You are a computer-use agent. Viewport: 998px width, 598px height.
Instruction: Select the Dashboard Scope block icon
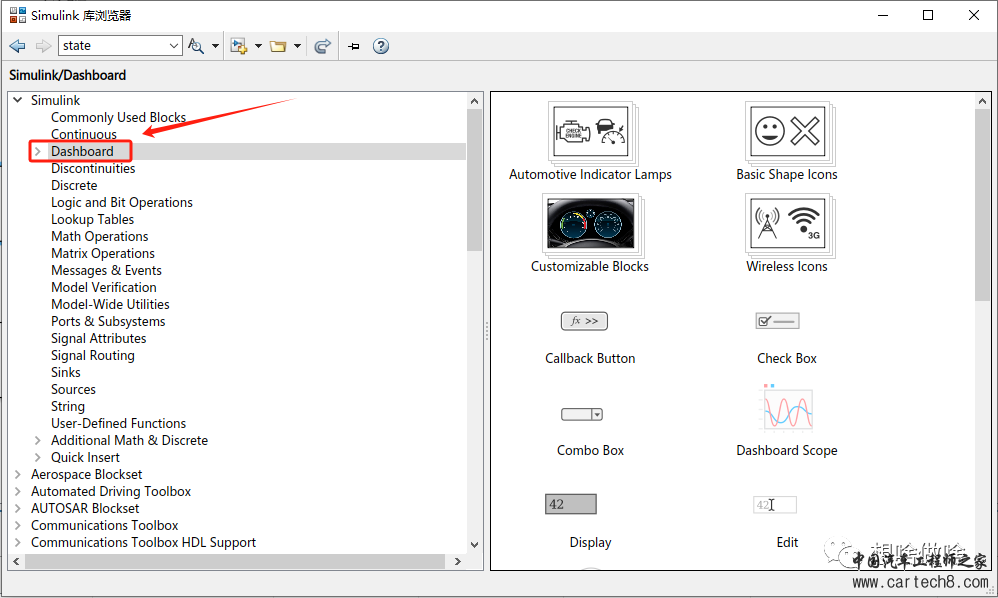(x=787, y=408)
